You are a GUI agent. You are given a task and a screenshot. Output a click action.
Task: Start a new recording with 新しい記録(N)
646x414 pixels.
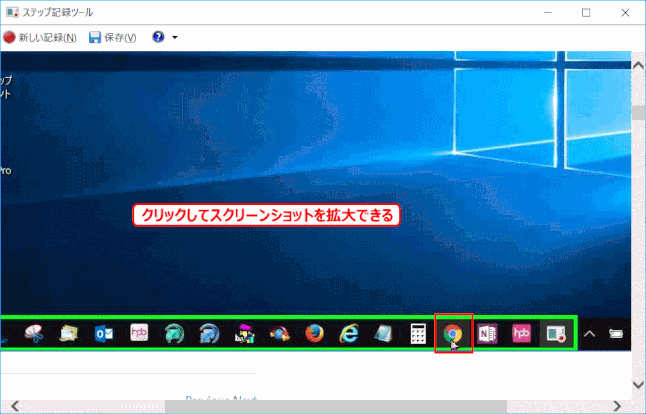coord(40,37)
